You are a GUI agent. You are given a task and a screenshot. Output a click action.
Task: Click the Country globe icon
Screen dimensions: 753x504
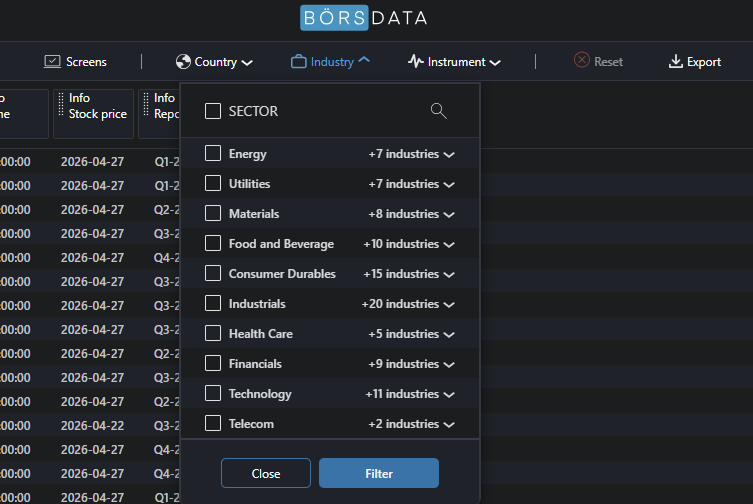pos(183,61)
